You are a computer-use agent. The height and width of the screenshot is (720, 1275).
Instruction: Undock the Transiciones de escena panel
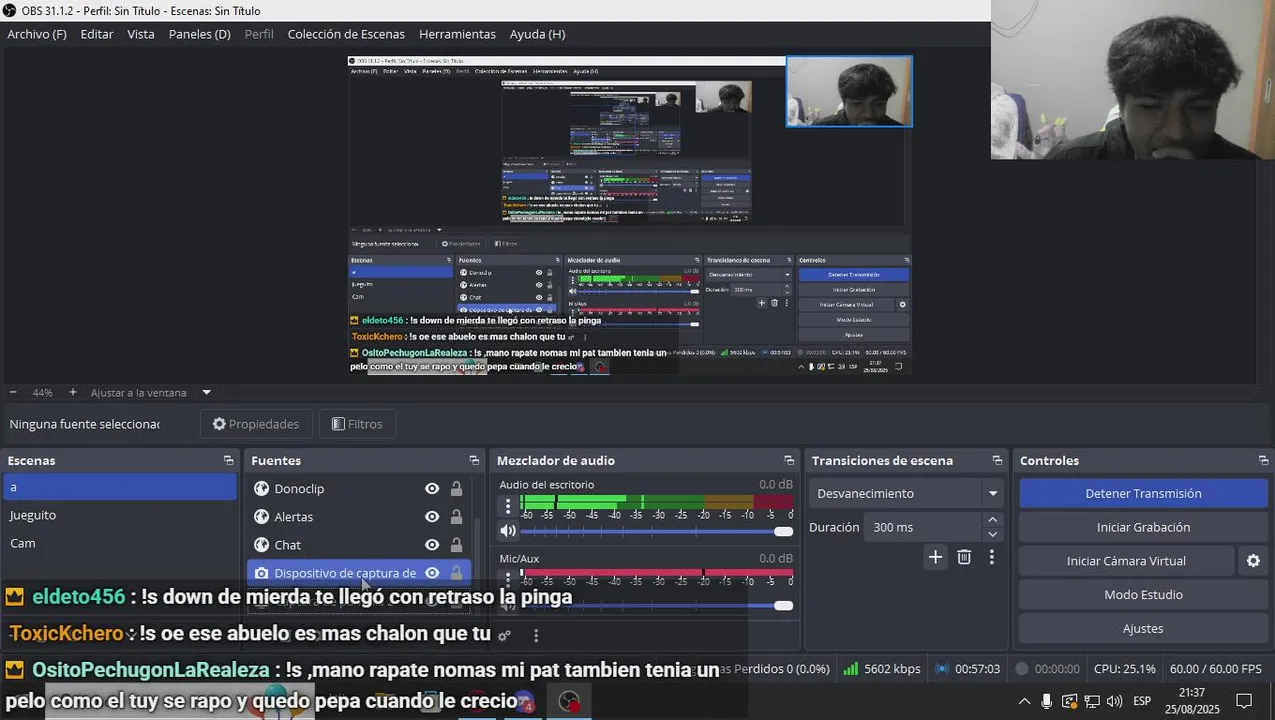pyautogui.click(x=997, y=460)
